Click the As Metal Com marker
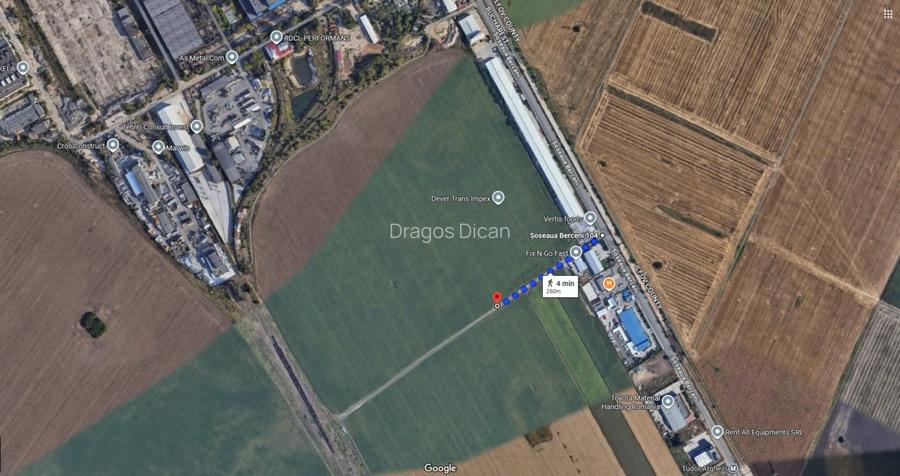This screenshot has height=476, width=900. point(232,57)
